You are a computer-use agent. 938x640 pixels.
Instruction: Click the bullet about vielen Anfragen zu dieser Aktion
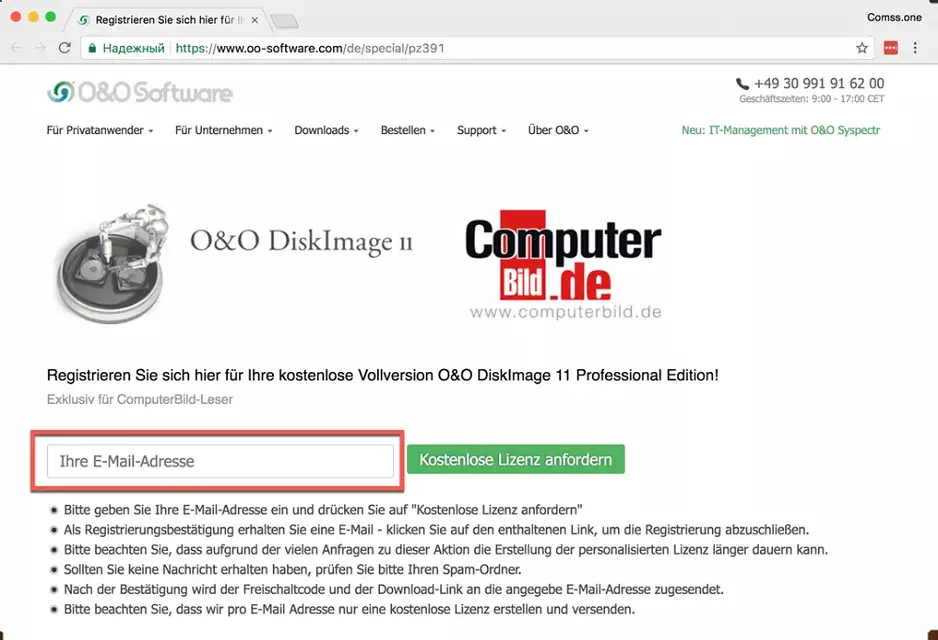[446, 550]
